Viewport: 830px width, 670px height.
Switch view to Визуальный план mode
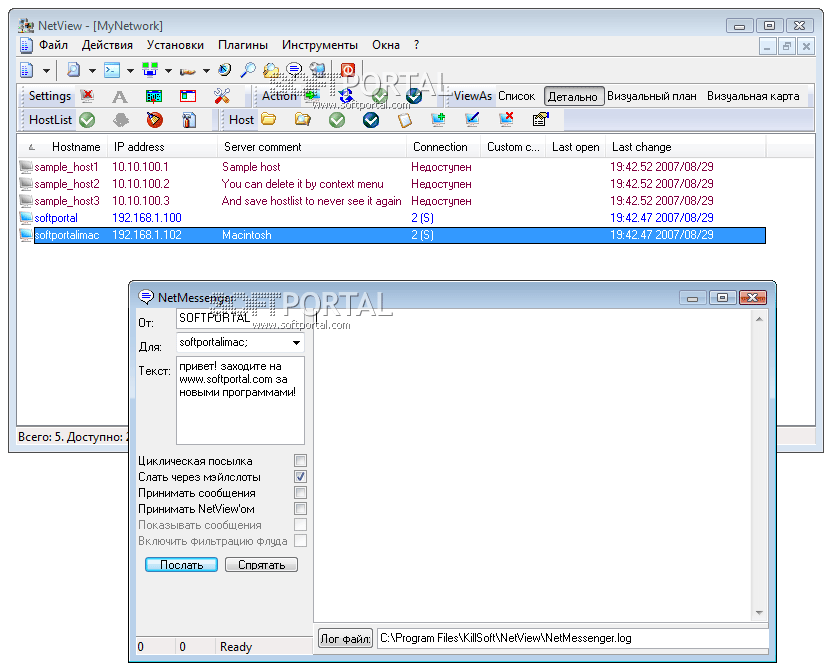pos(652,96)
